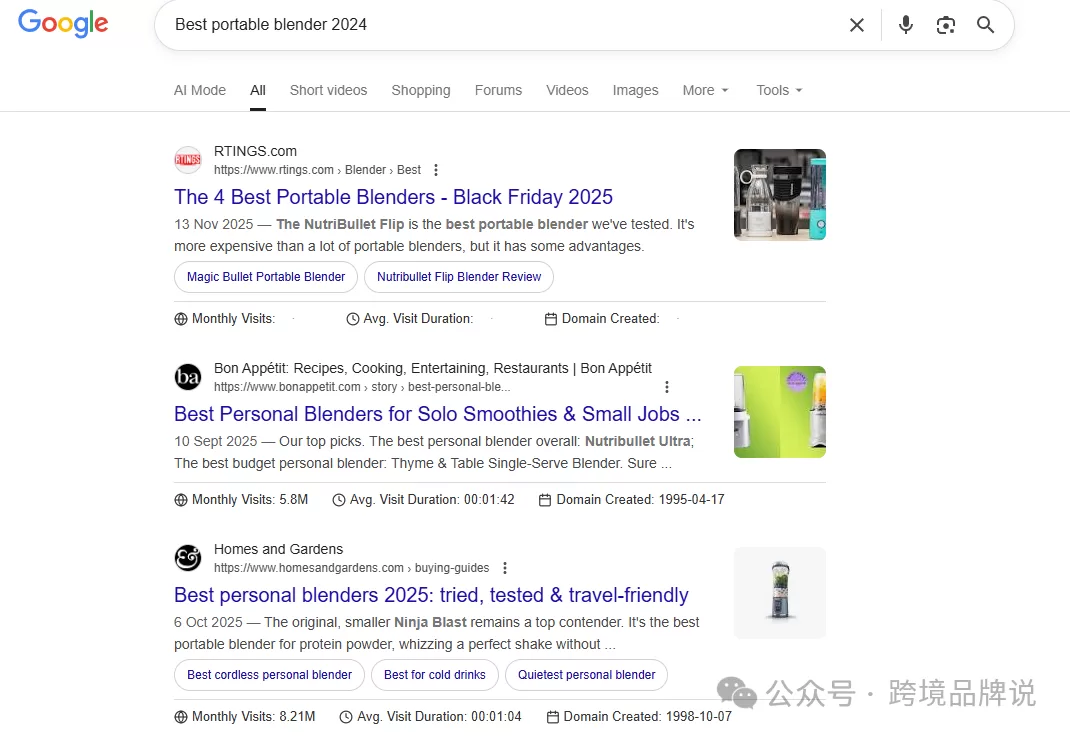Expand the More dropdown

coord(705,90)
